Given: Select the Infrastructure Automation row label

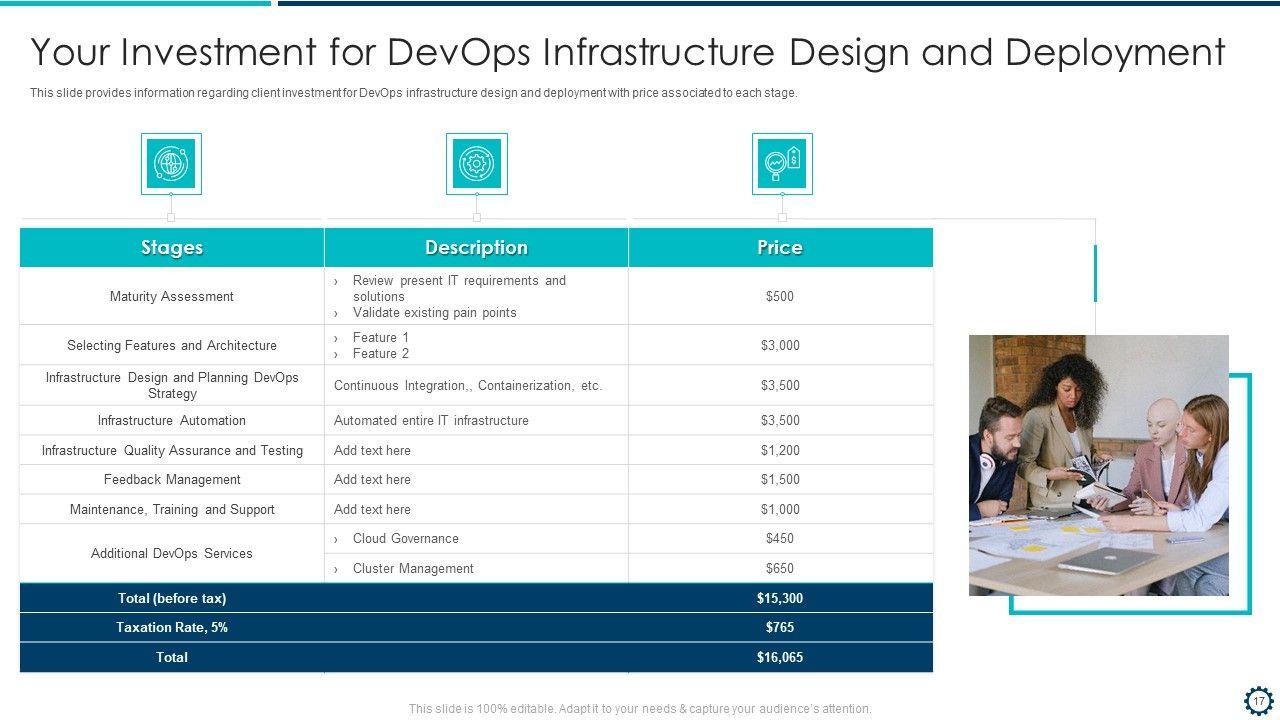Looking at the screenshot, I should tap(172, 421).
